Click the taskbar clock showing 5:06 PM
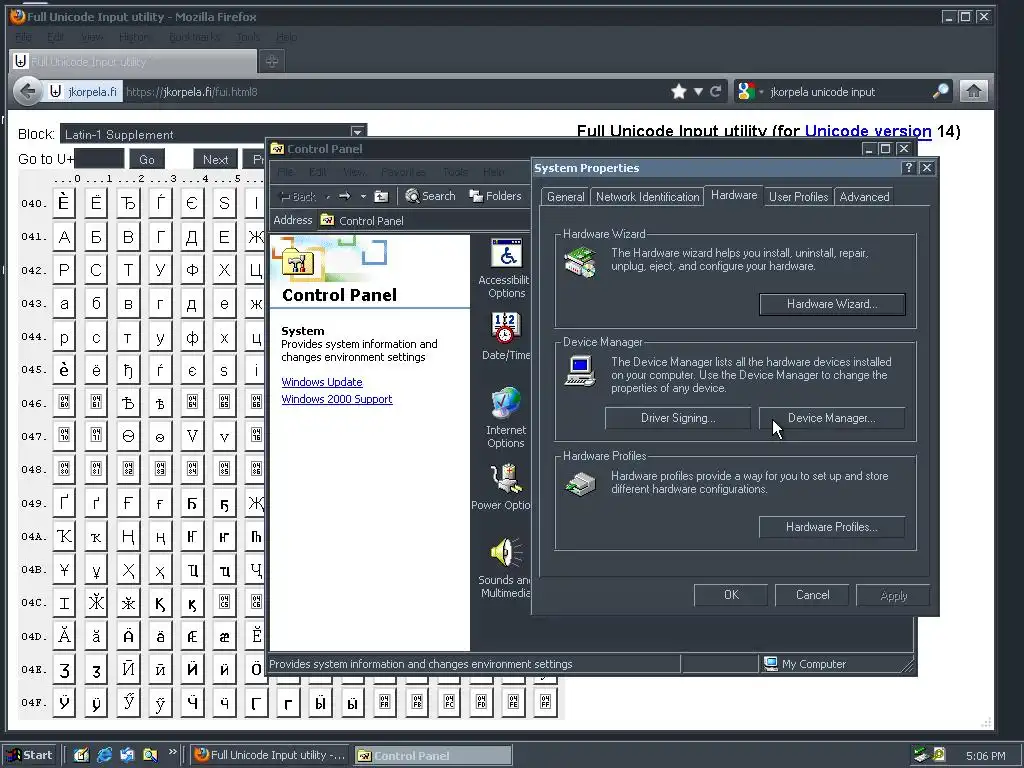 tap(985, 756)
